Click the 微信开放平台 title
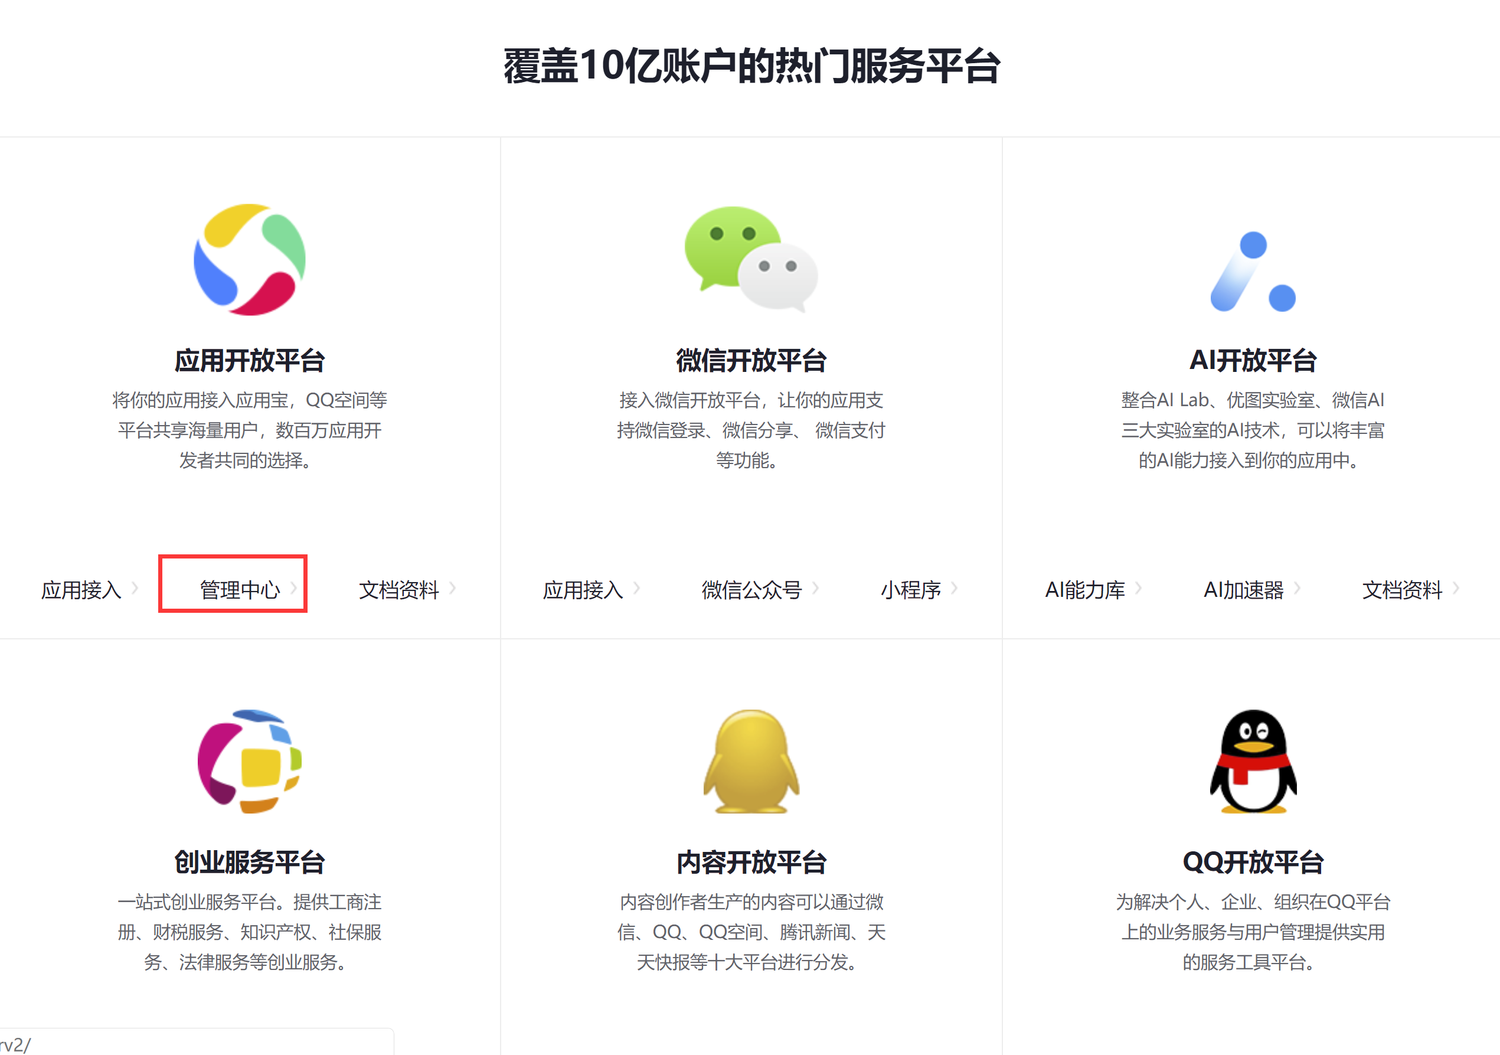 pyautogui.click(x=751, y=360)
